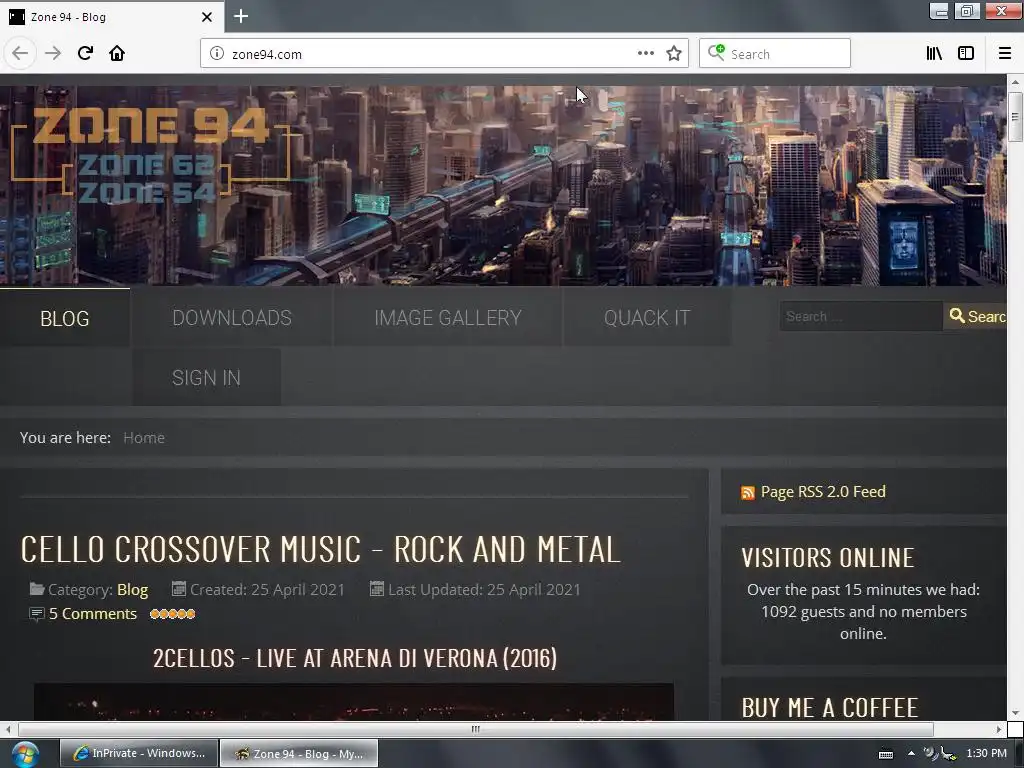
Task: Open the IMAGE GALLERY menu item
Action: click(x=448, y=317)
